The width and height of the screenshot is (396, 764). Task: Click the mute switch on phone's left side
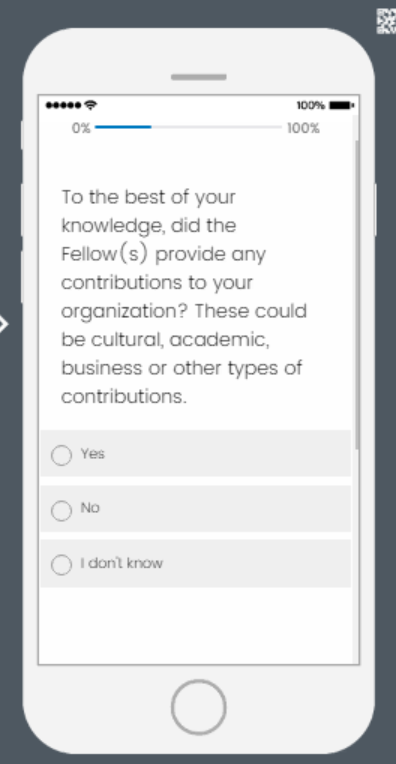click(21, 135)
